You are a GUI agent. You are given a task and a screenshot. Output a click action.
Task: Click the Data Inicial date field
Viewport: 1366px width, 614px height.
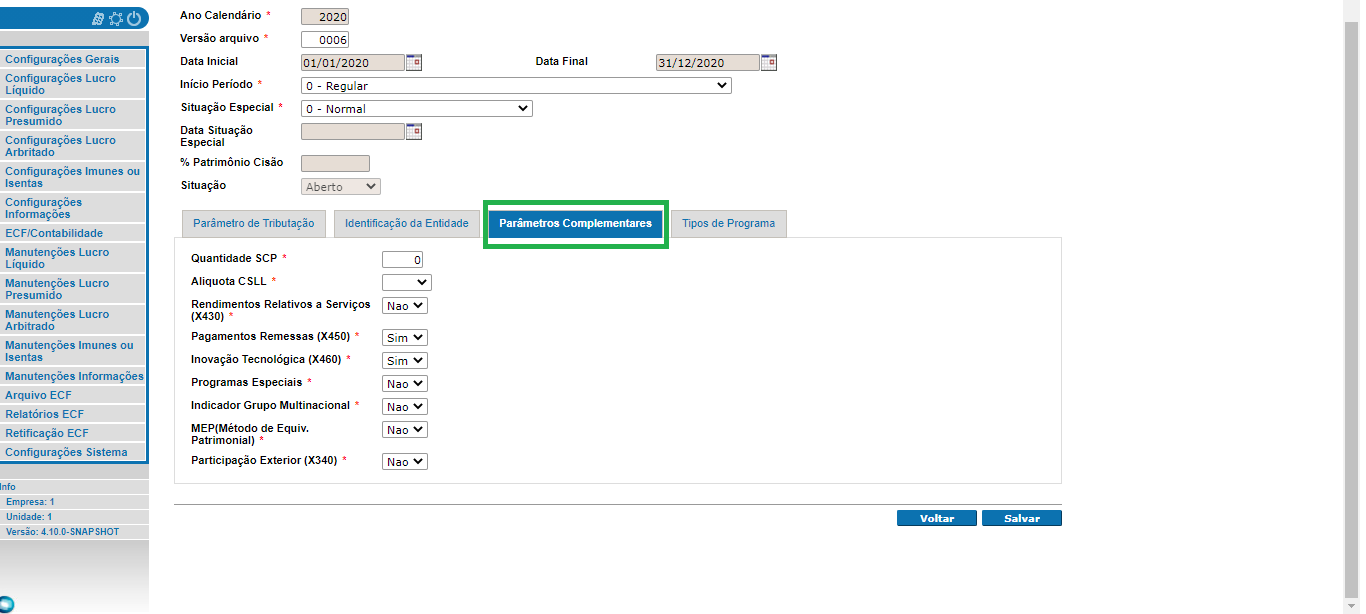[353, 63]
